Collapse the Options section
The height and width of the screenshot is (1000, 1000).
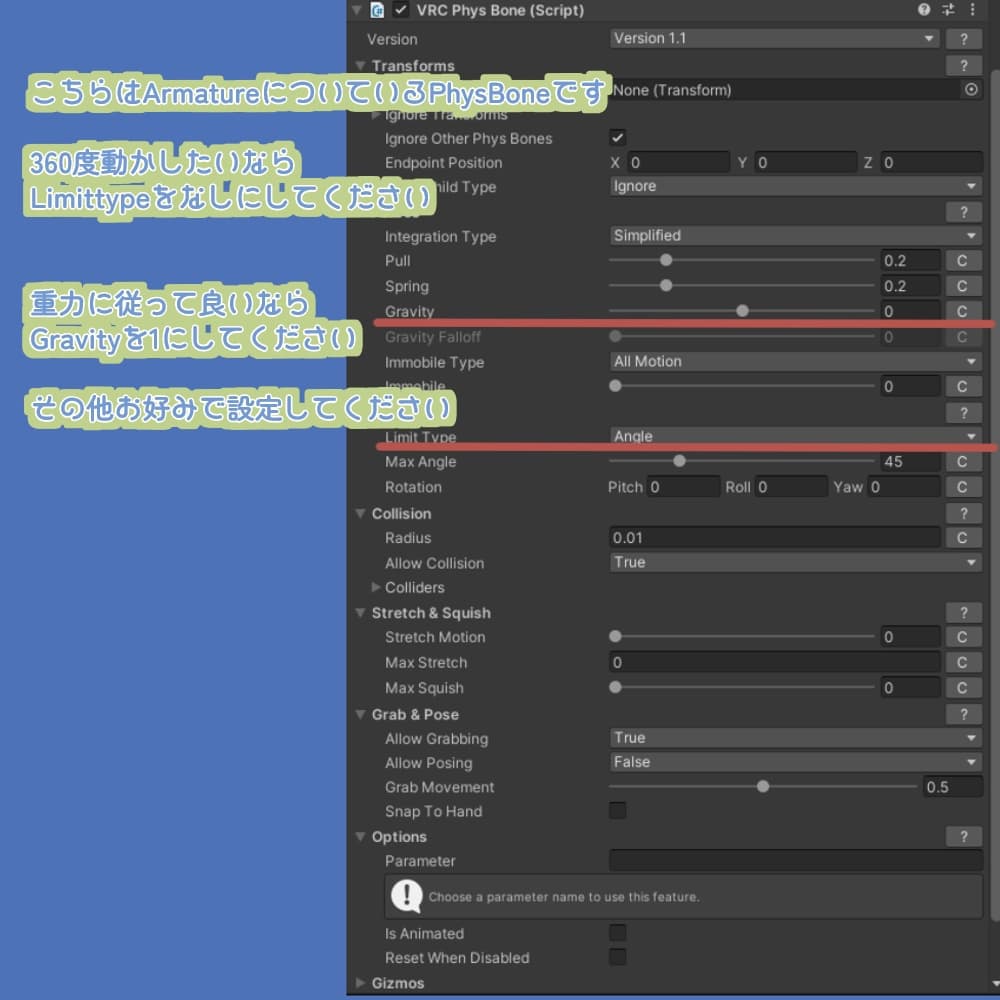coord(360,837)
